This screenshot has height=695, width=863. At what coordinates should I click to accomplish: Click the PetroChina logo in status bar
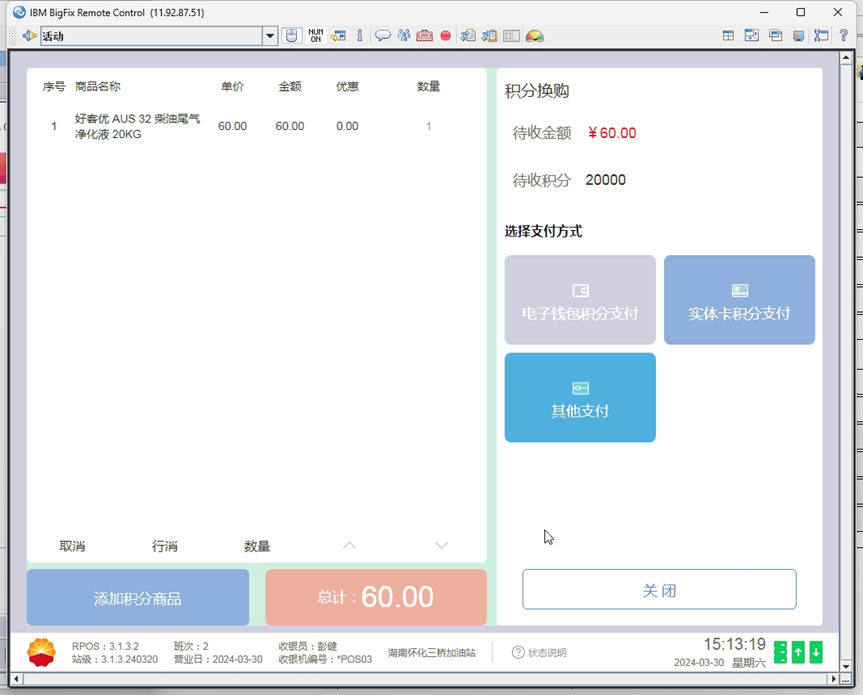[42, 652]
